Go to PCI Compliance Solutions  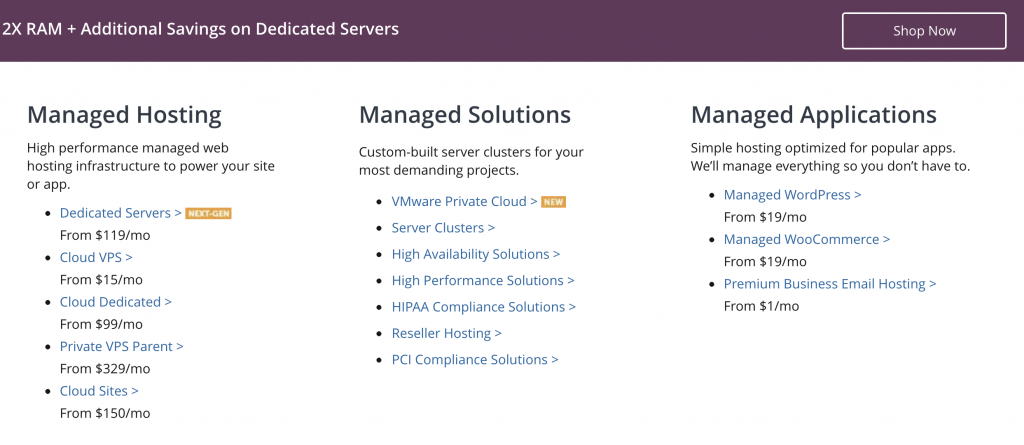point(475,359)
